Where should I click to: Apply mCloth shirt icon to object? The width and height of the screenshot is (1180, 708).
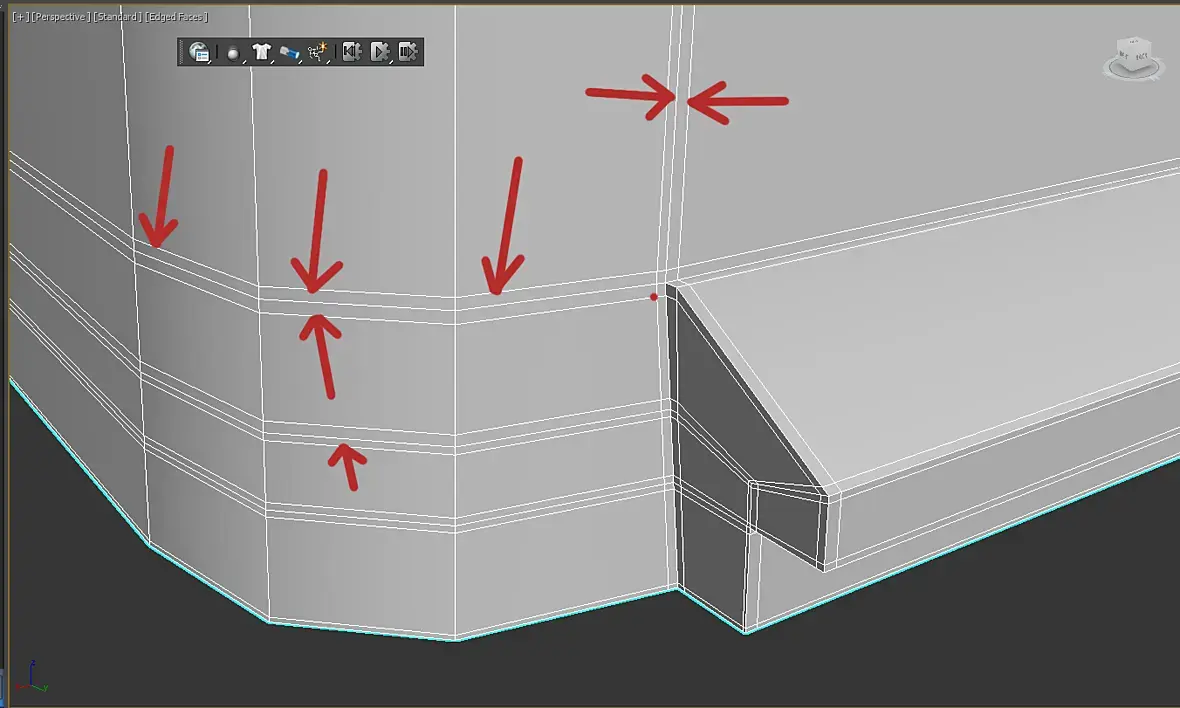261,52
